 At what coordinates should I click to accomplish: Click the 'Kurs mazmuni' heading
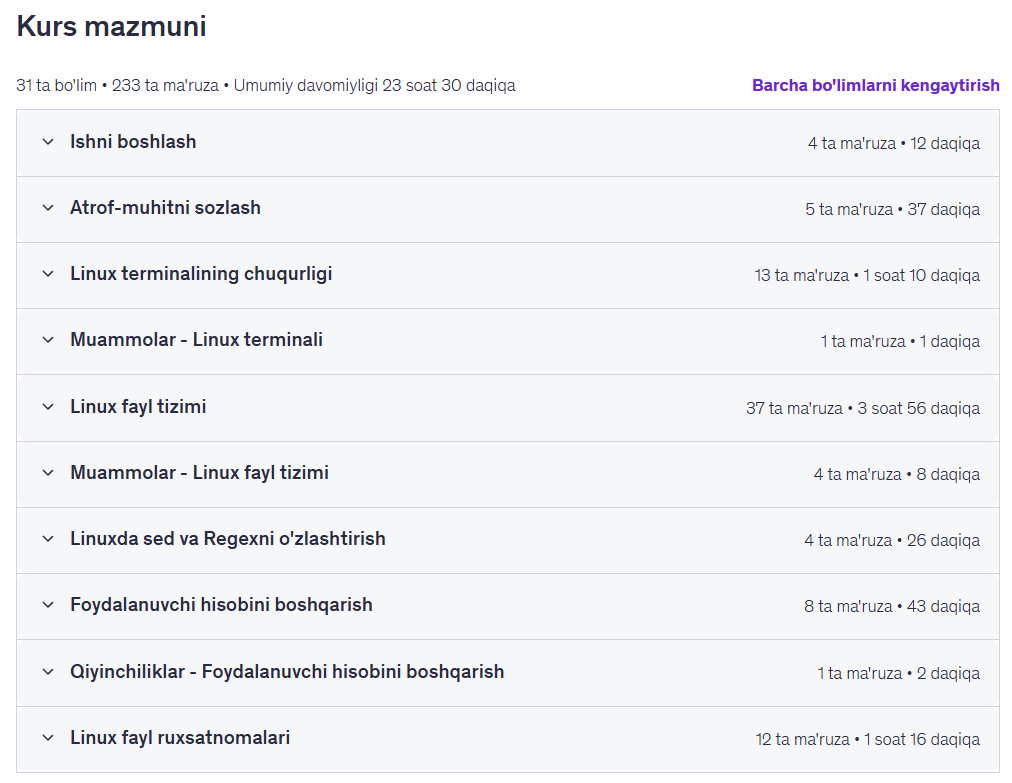(111, 27)
